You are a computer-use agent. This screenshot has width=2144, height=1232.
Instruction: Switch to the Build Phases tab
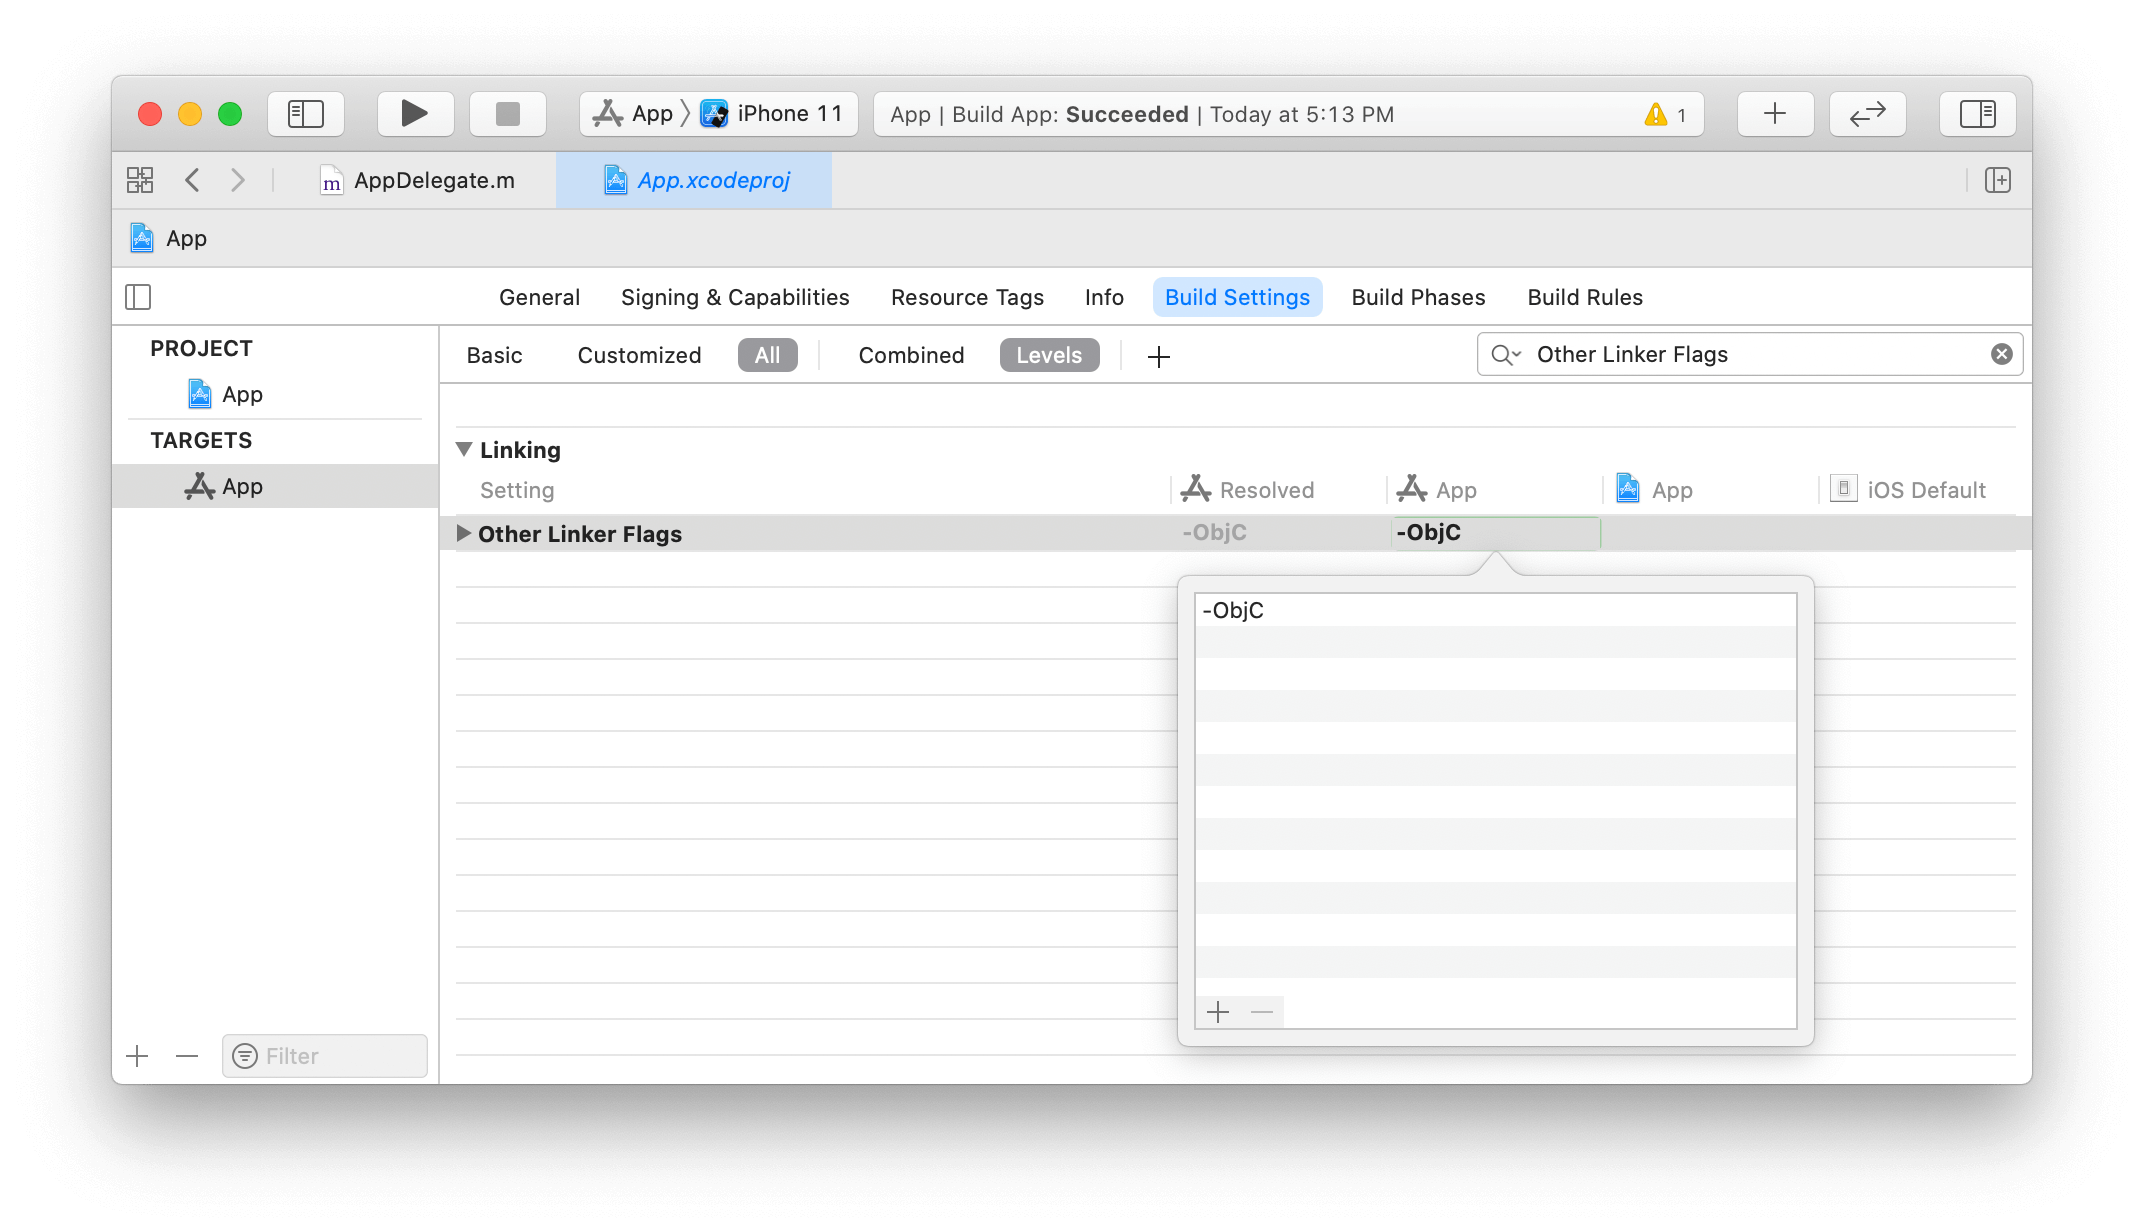[x=1417, y=297]
